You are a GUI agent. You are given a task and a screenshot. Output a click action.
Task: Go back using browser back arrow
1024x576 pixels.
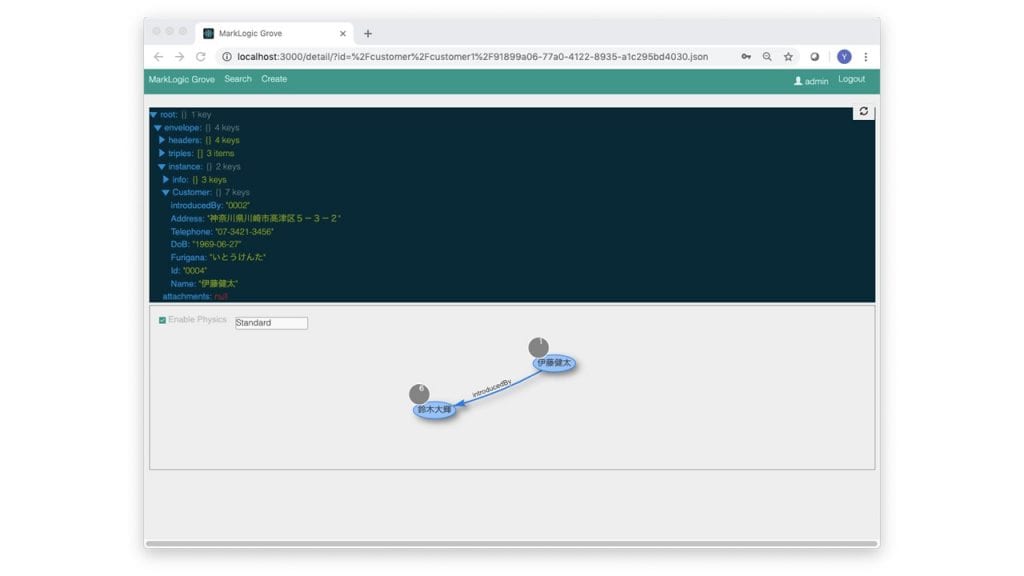[158, 57]
